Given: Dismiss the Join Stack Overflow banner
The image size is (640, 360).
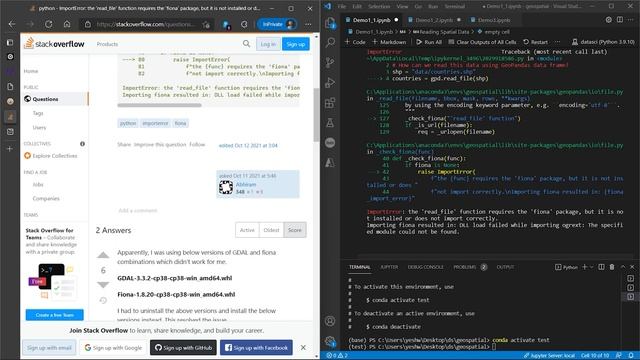Looking at the screenshot, I should tap(303, 347).
